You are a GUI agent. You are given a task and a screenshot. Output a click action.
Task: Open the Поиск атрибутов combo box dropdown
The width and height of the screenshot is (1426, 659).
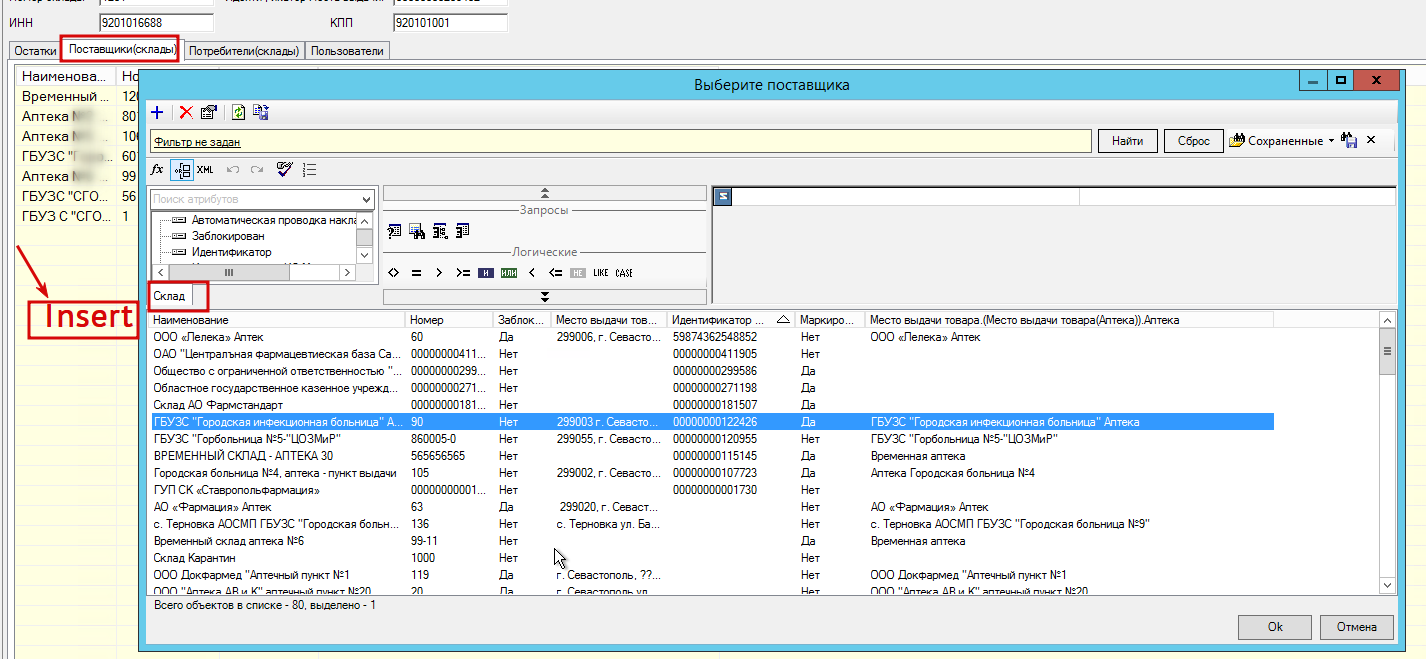[366, 199]
